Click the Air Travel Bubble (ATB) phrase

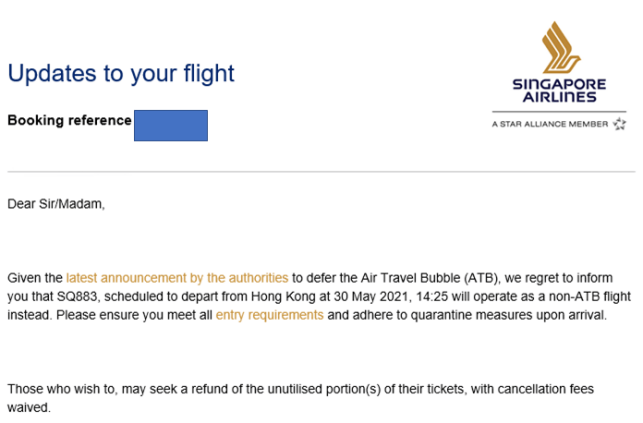[x=429, y=278]
